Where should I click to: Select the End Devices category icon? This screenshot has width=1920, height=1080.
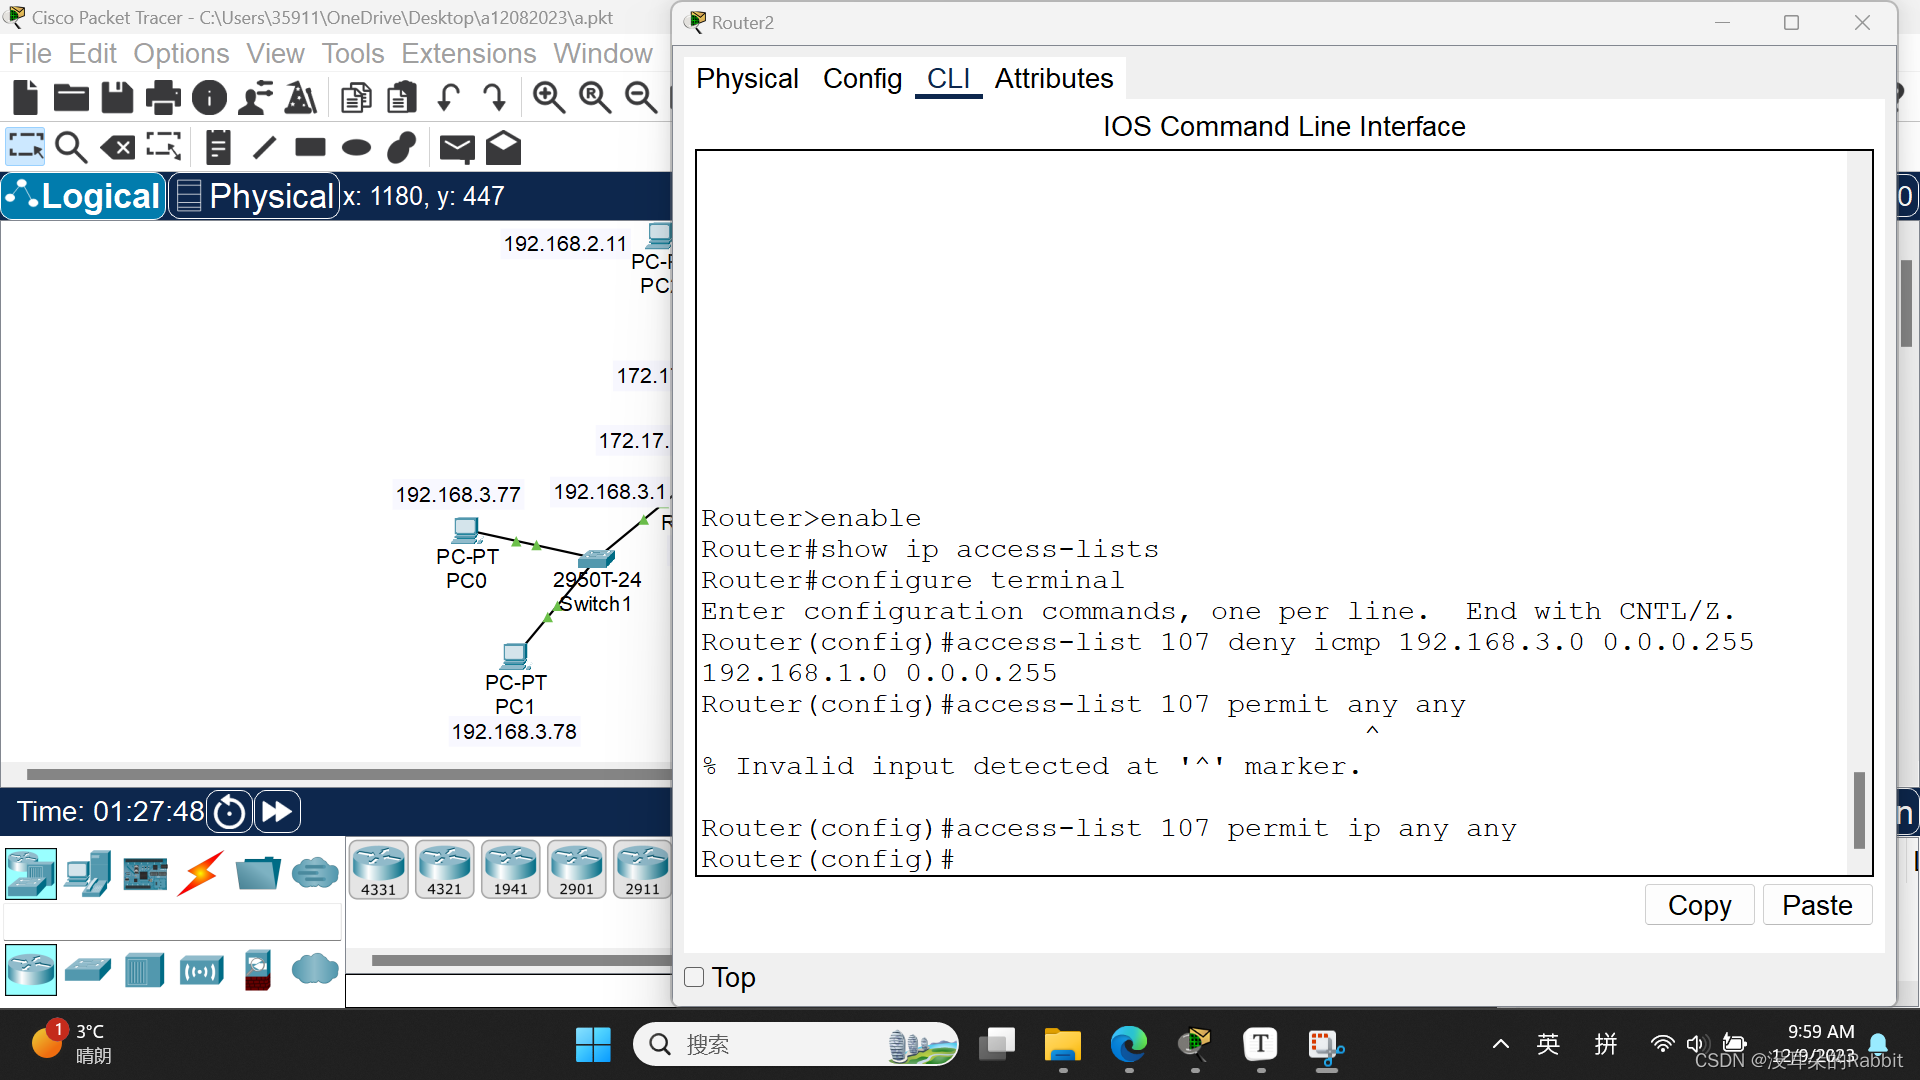coord(88,873)
